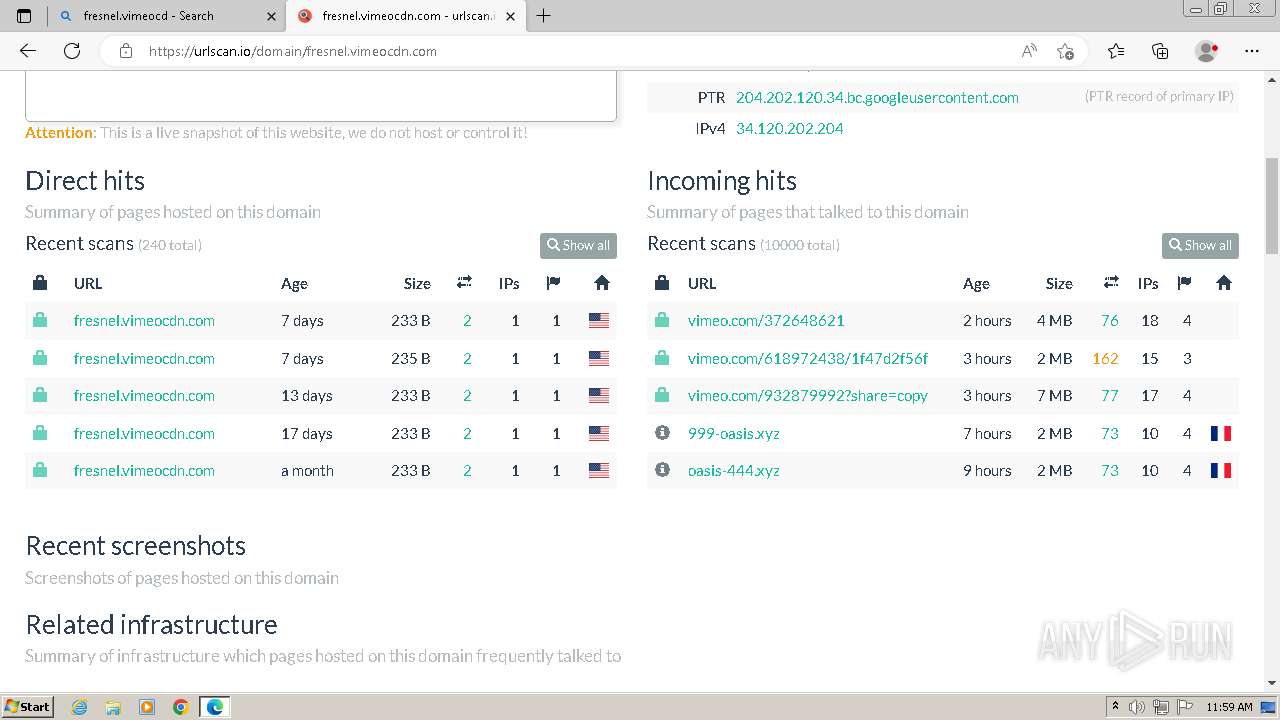Open the 13 days old fresnel.vimeocdn.com scan

pyautogui.click(x=144, y=396)
